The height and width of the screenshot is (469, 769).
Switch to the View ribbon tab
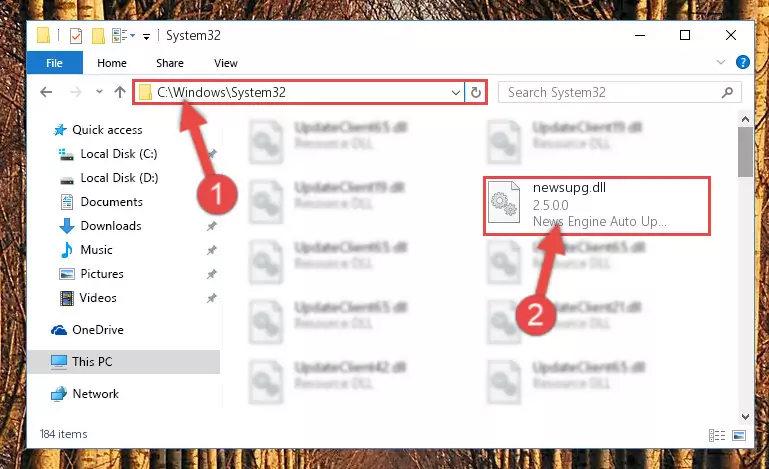[226, 63]
